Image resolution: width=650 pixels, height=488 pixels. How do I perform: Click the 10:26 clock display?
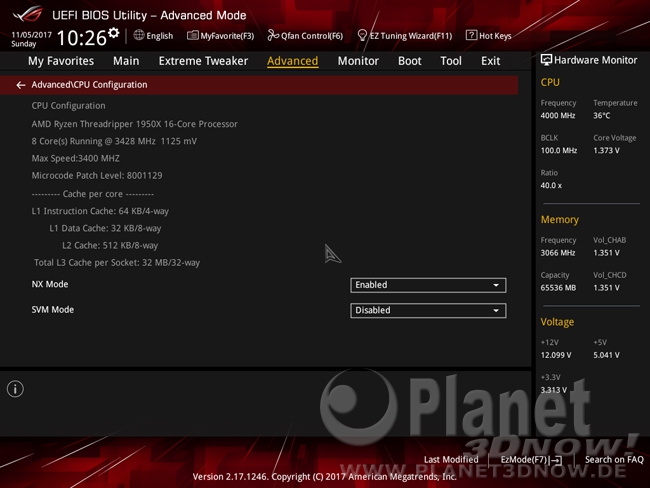(x=82, y=38)
